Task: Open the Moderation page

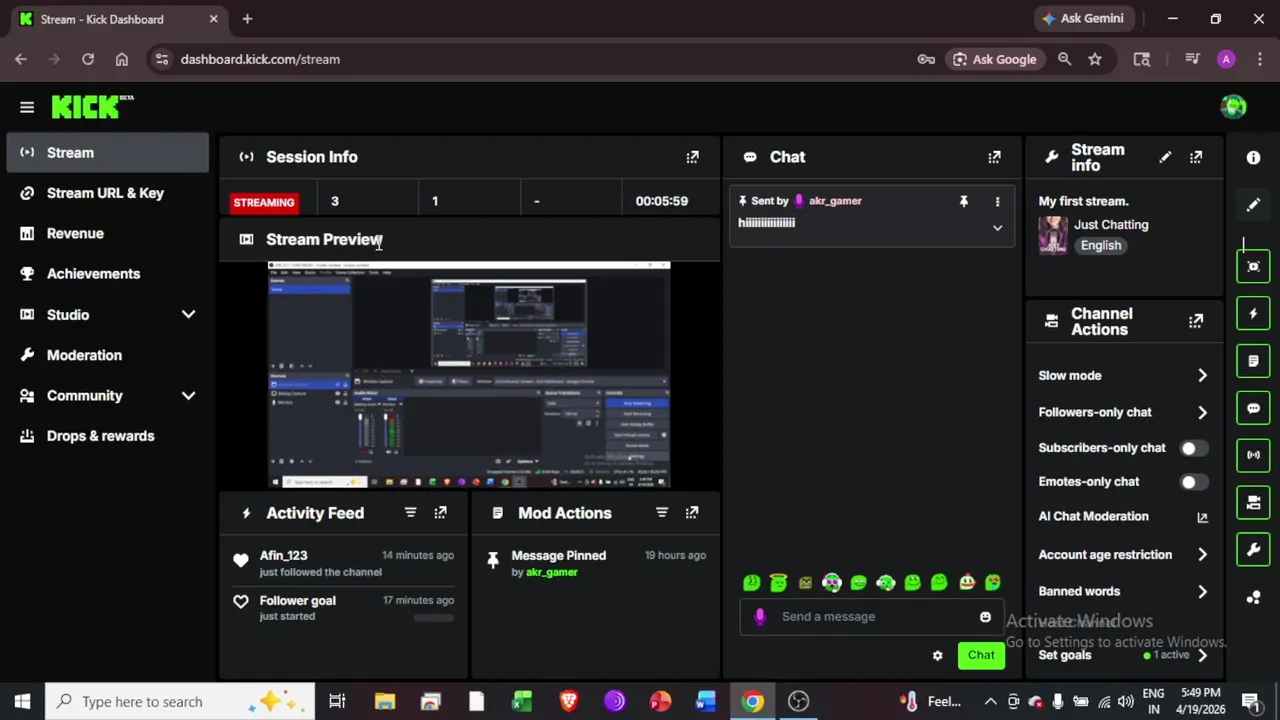Action: pyautogui.click(x=108, y=355)
